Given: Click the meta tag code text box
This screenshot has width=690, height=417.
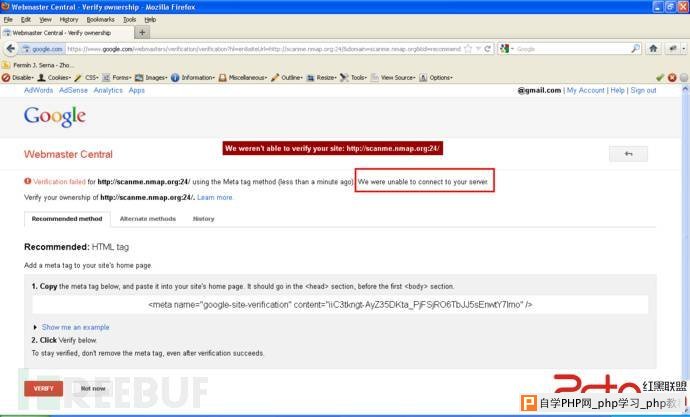Looking at the screenshot, I should [340, 304].
